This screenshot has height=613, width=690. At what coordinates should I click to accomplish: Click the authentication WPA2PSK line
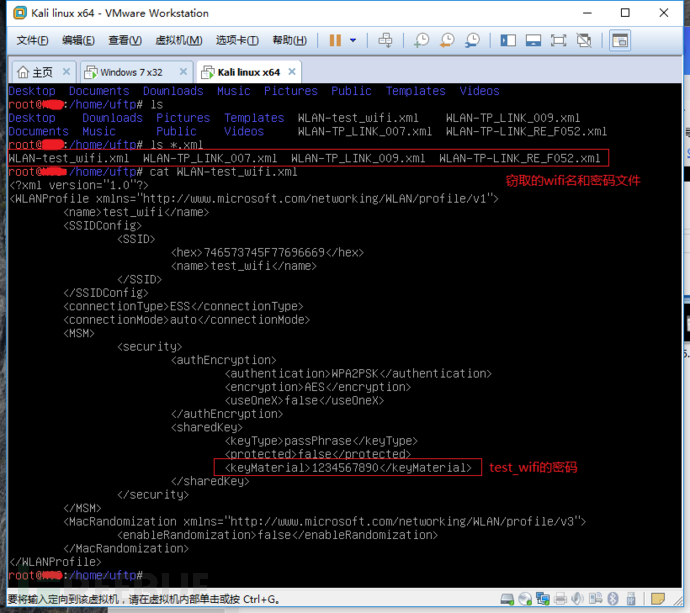[x=358, y=374]
